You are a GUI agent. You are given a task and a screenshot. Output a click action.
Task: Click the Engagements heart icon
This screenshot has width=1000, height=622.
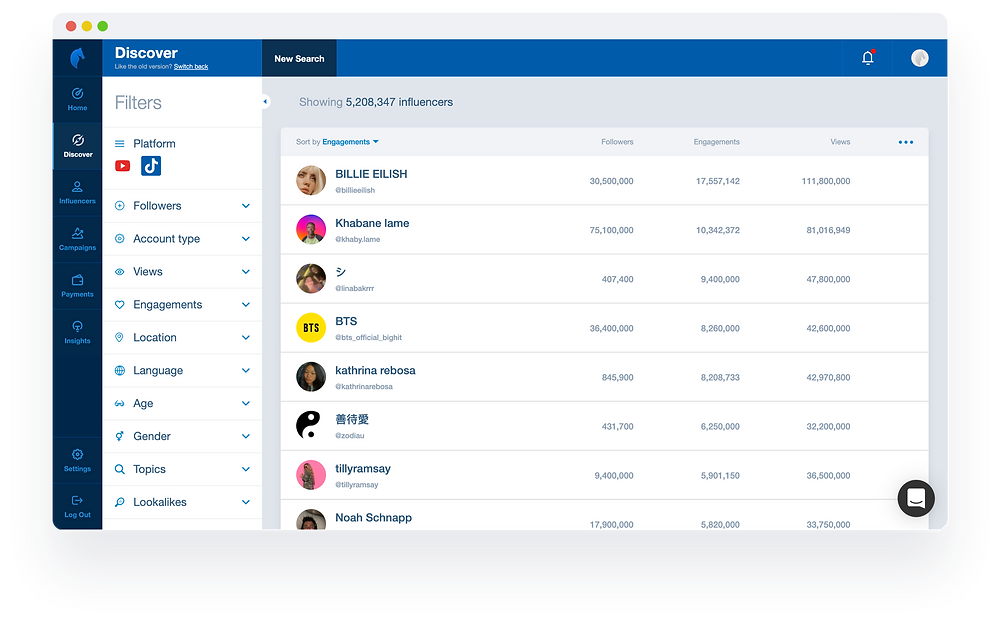pos(119,305)
